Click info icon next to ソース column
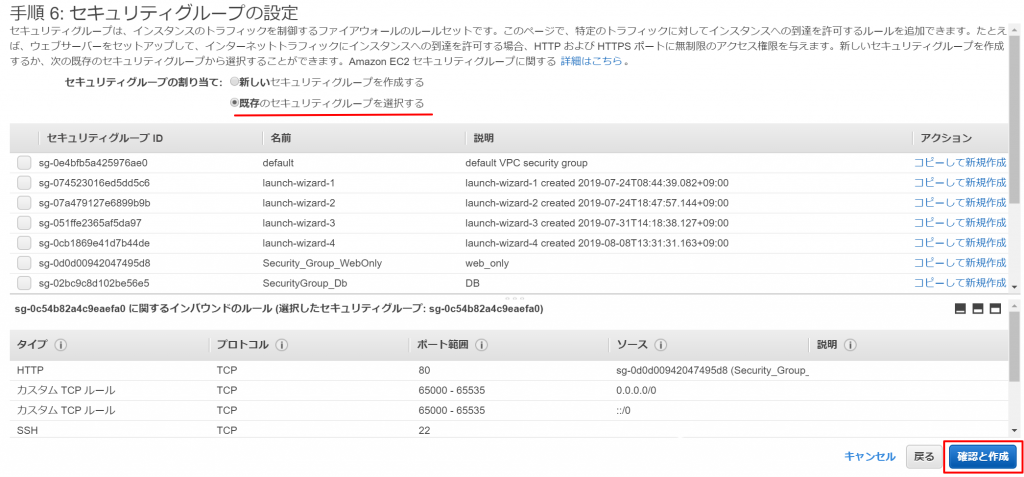1024x477 pixels. [x=660, y=345]
